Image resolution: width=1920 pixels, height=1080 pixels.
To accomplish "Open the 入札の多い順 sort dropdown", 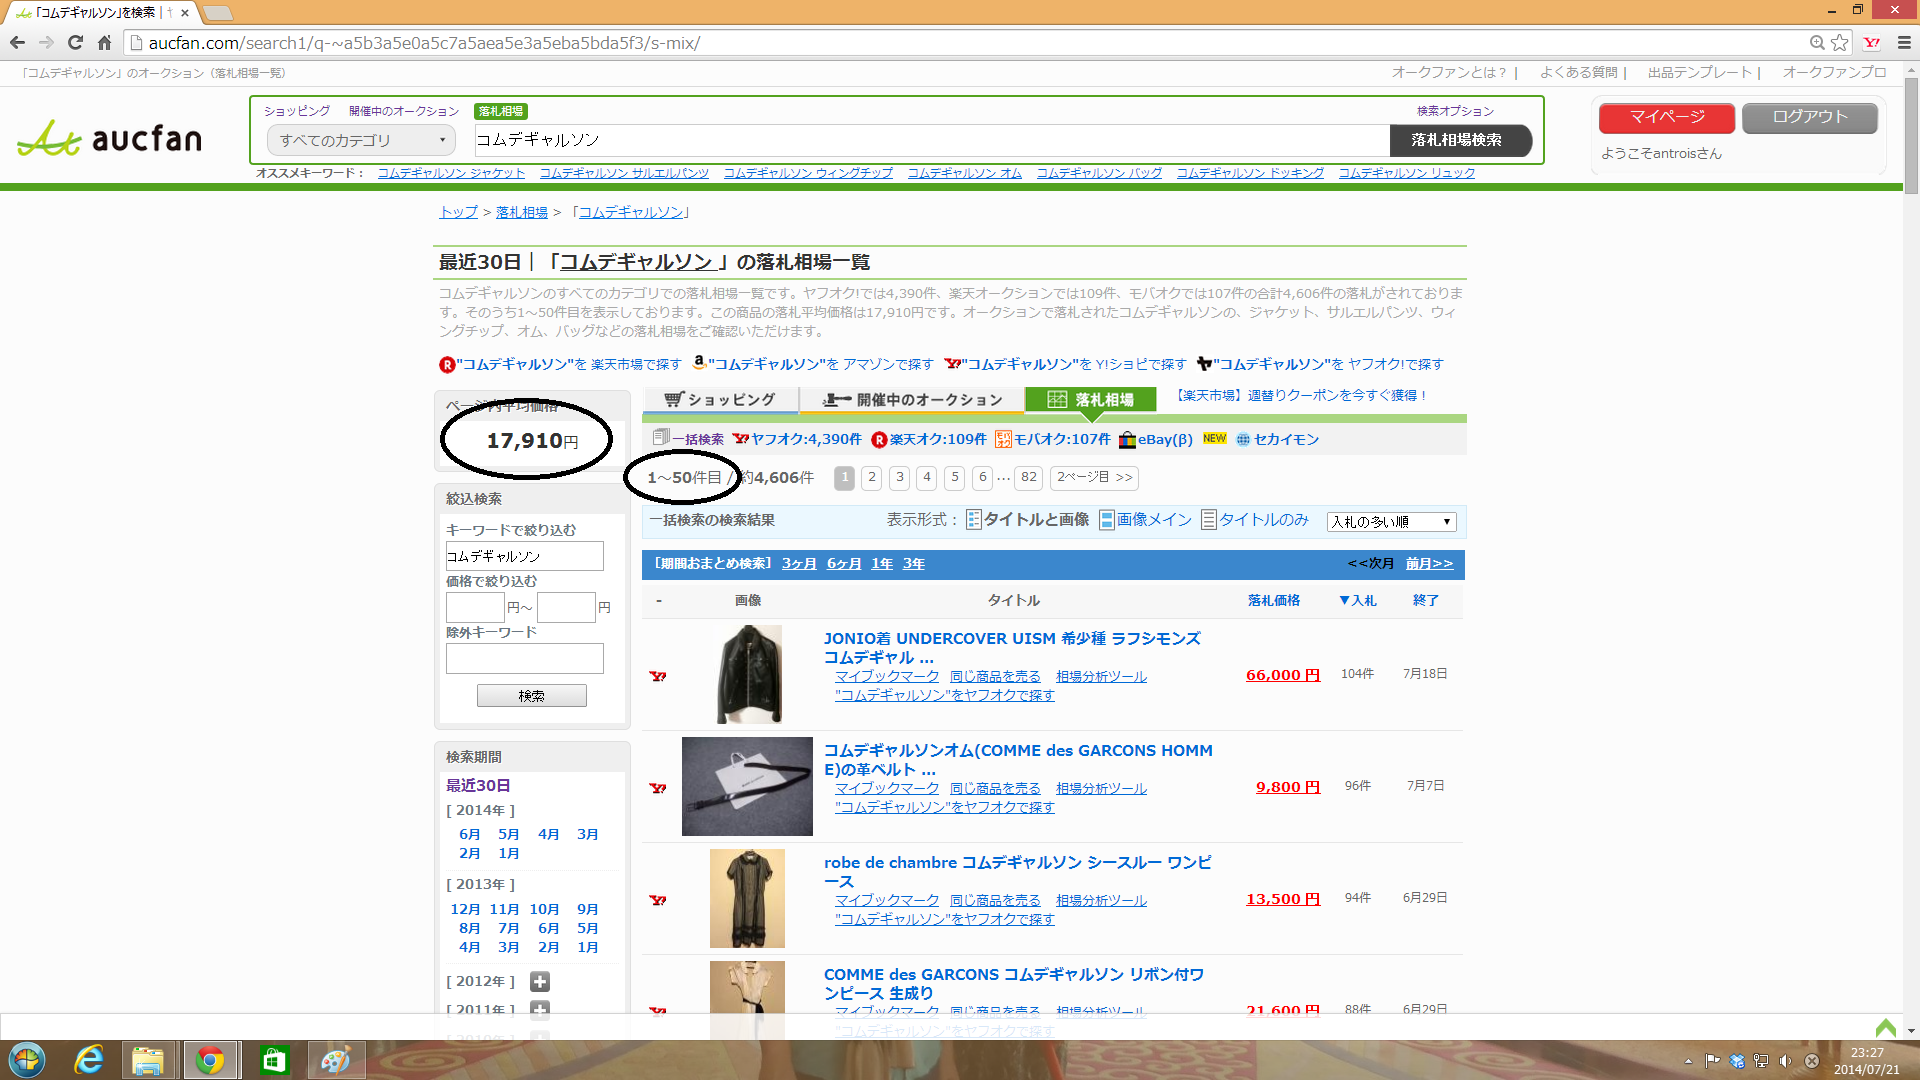I will coord(1391,521).
